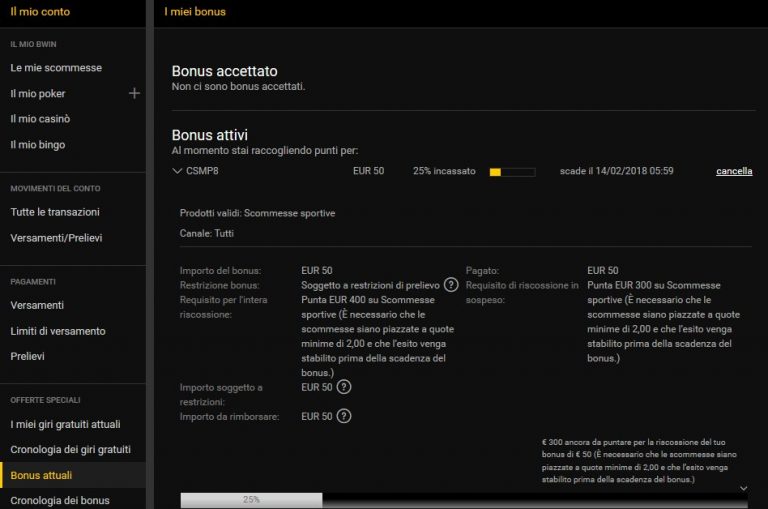
Task: Open Limiti di versamento
Action: pos(58,331)
